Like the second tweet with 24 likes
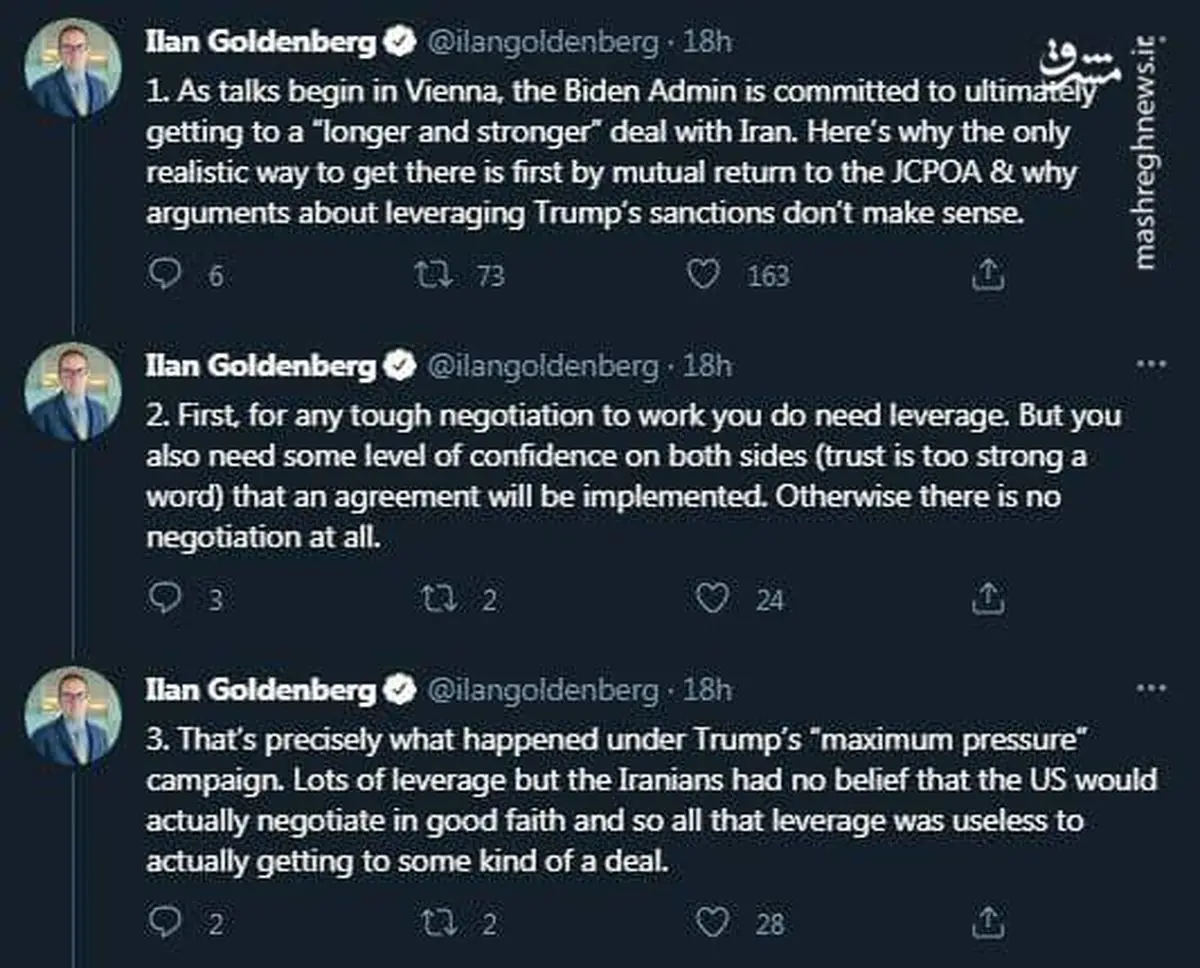Image resolution: width=1200 pixels, height=968 pixels. pyautogui.click(x=711, y=598)
